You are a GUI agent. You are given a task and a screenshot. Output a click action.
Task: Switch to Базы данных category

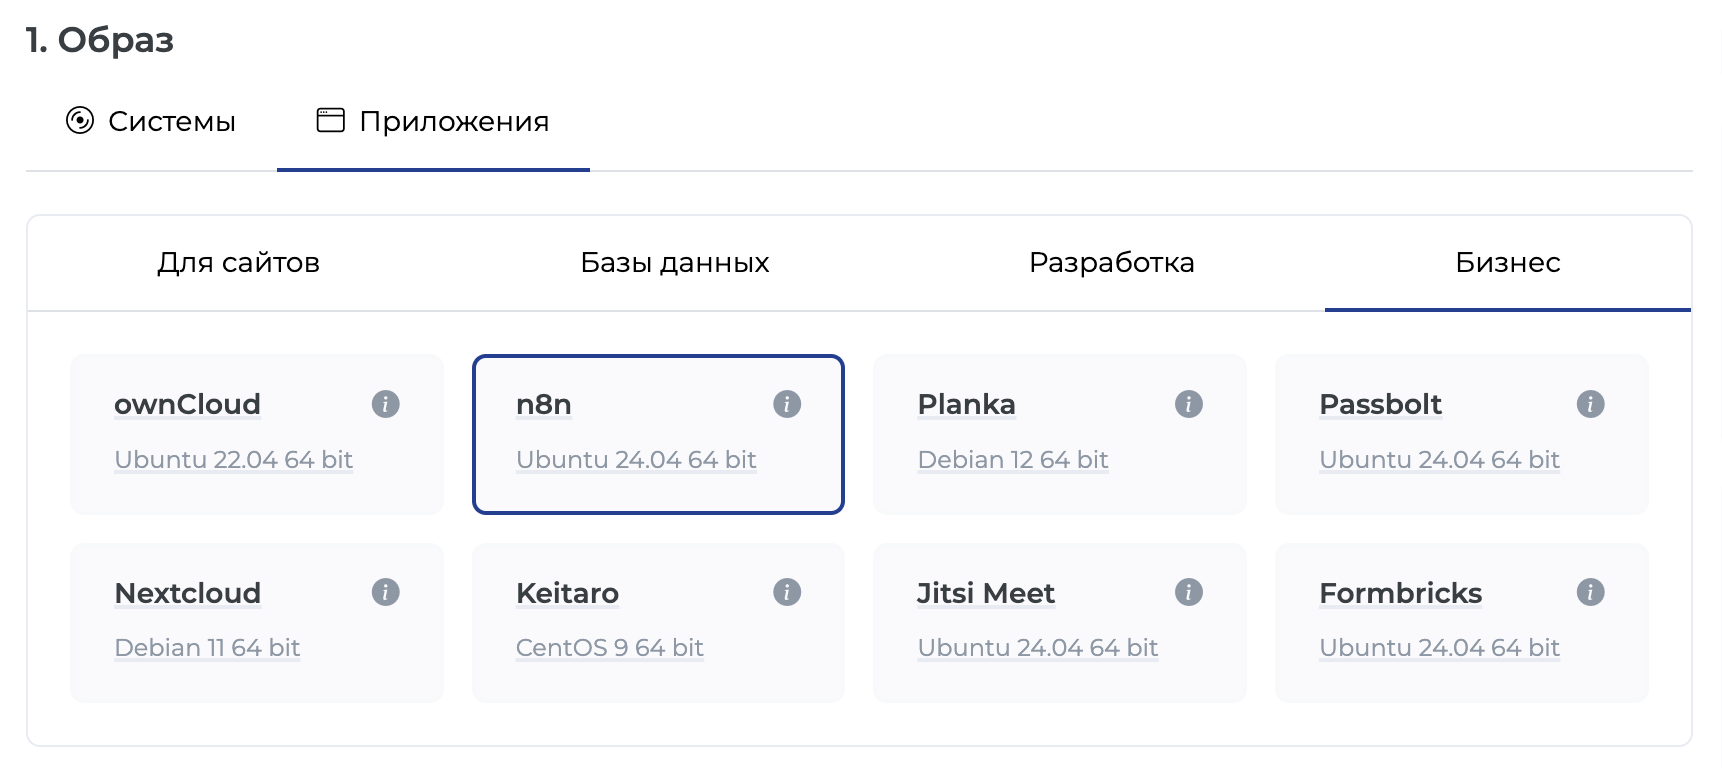pos(675,262)
